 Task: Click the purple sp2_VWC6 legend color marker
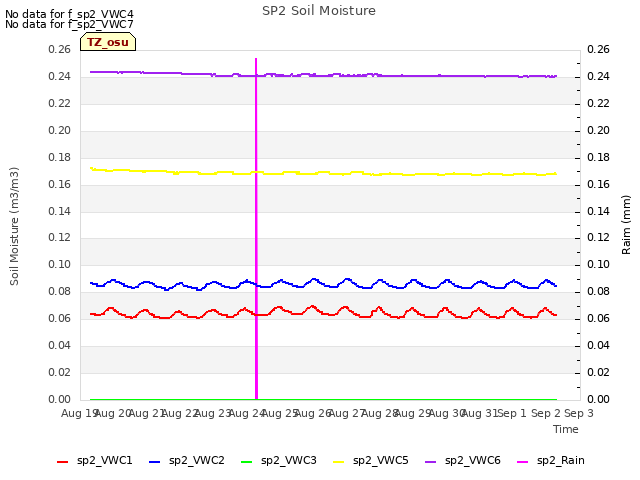431,462
